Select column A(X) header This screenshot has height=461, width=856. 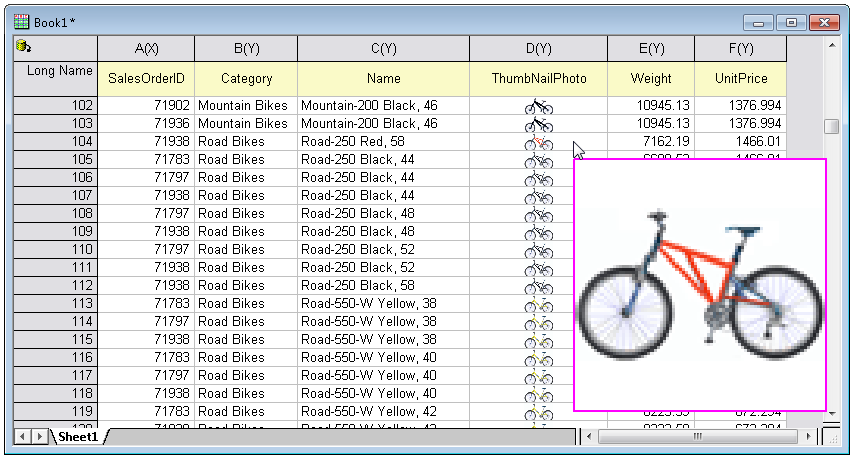point(146,48)
